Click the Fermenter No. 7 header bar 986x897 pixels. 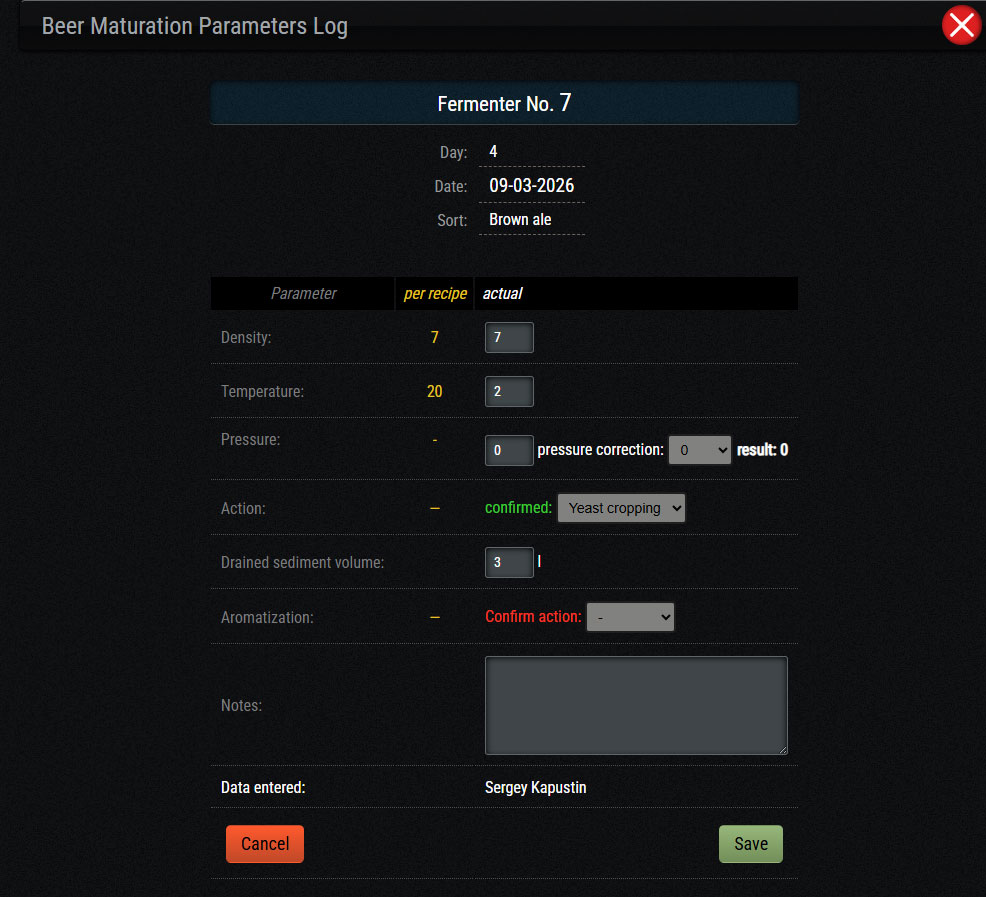point(504,103)
